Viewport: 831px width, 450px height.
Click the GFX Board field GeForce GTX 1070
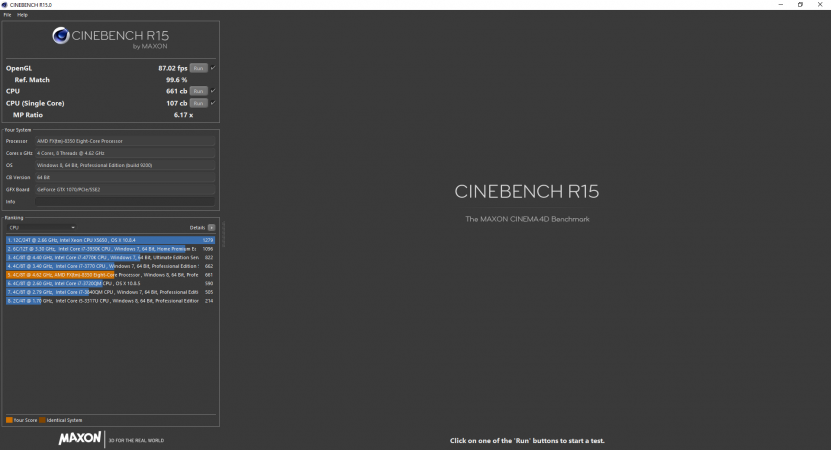125,189
